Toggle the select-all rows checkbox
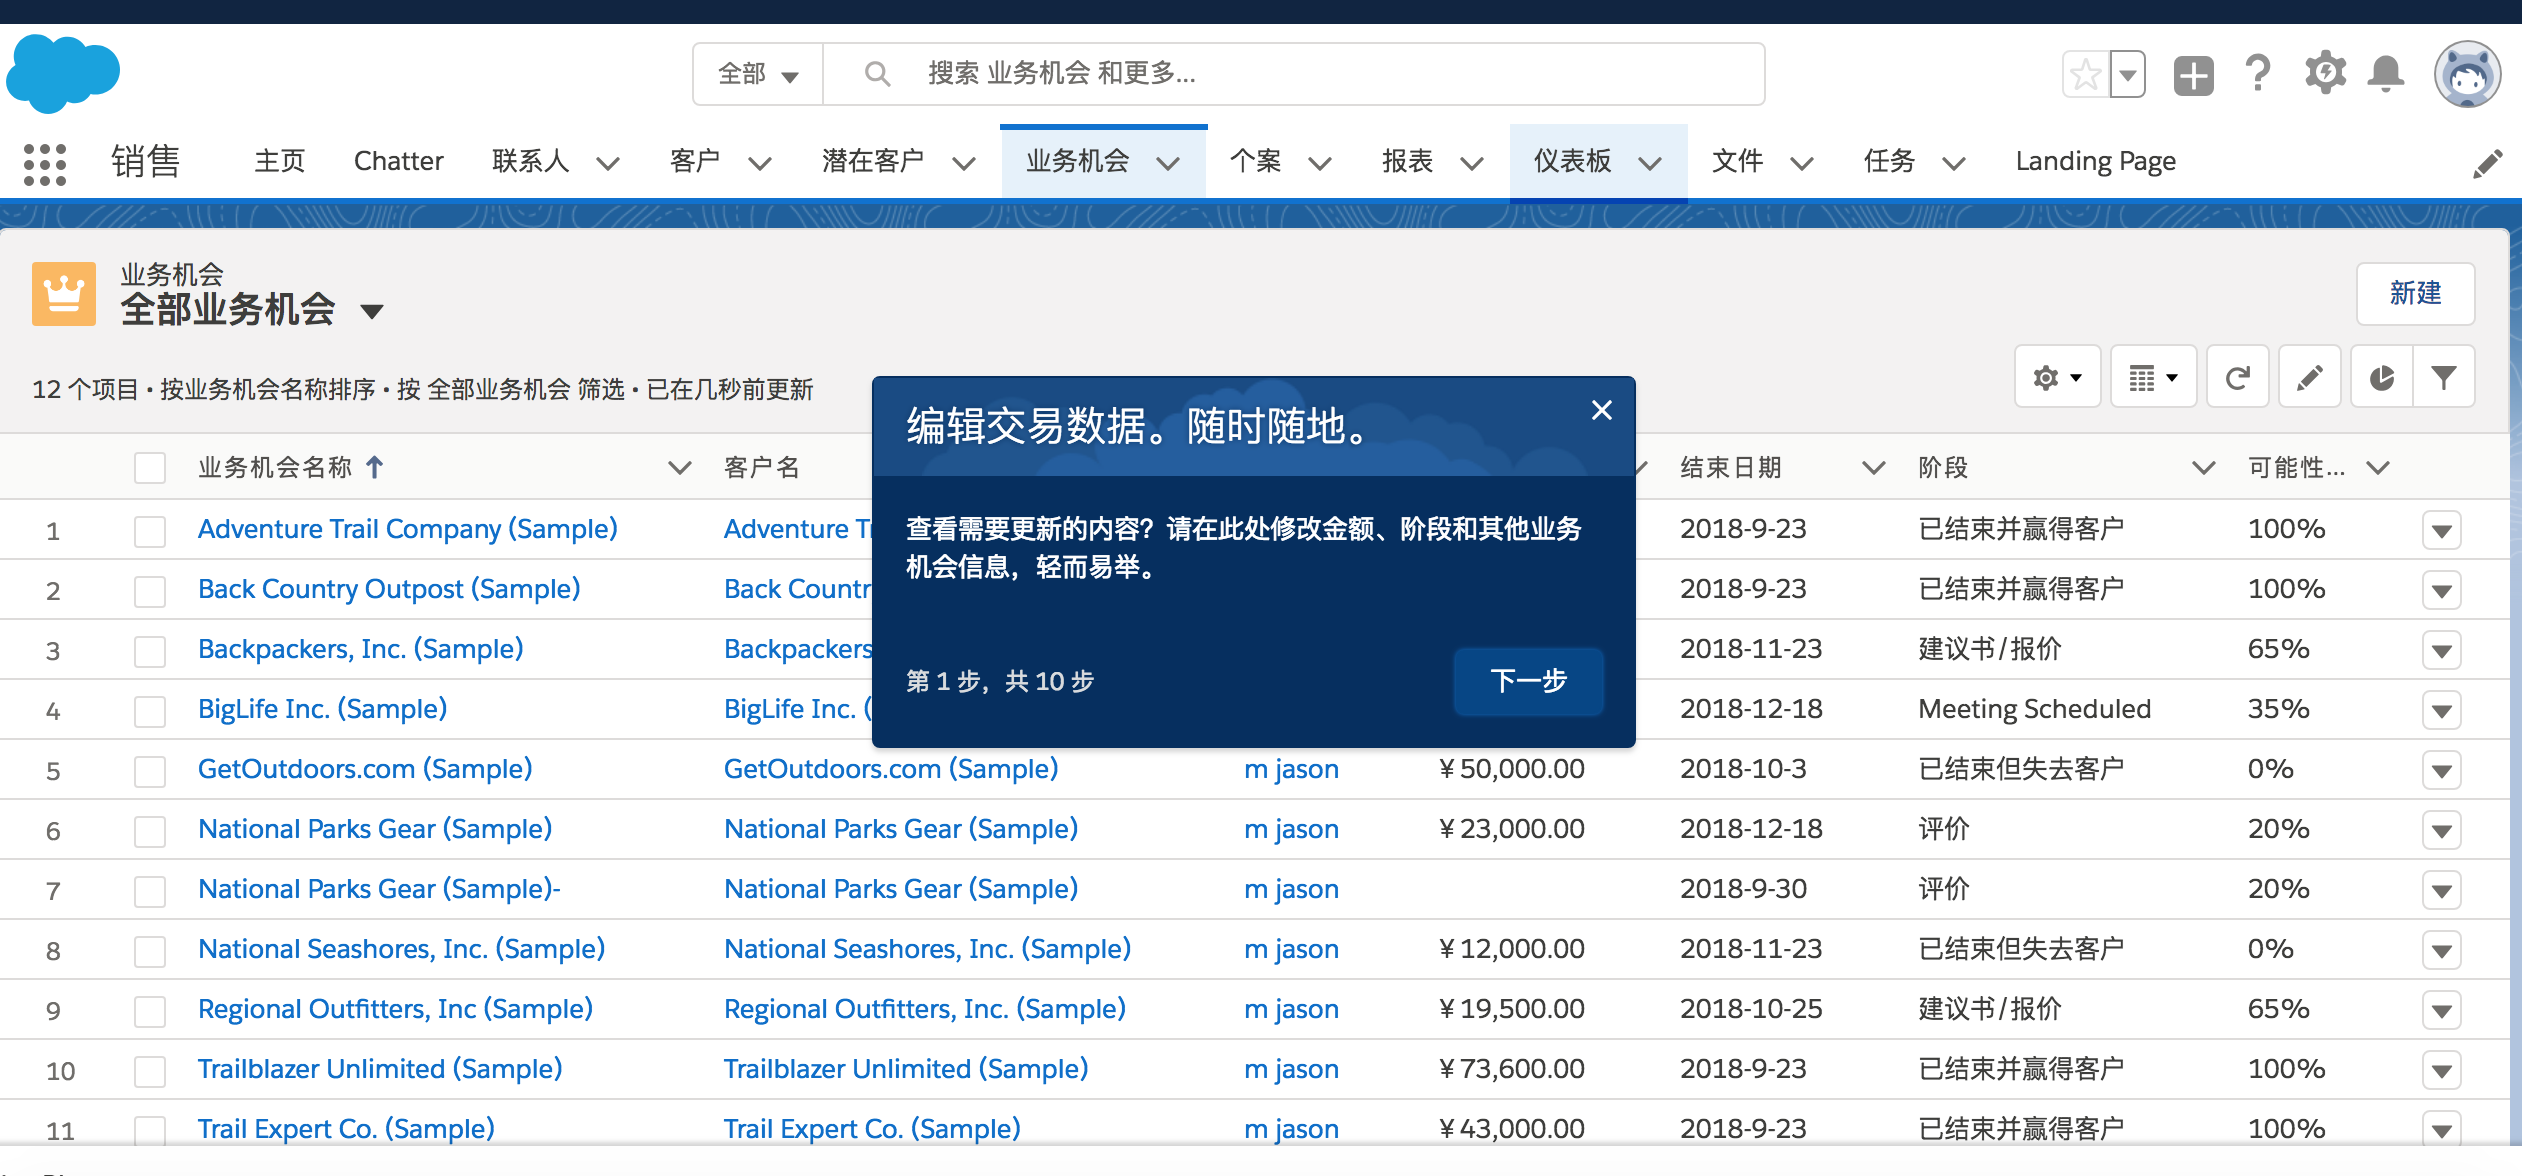This screenshot has width=2522, height=1176. click(x=150, y=468)
